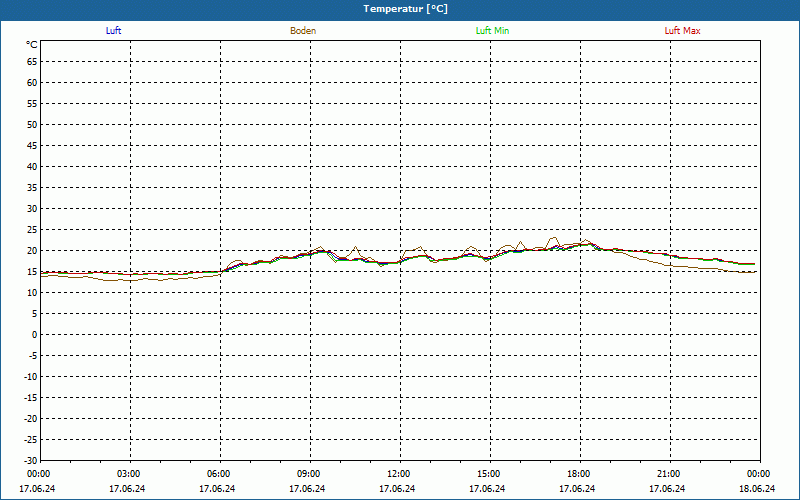Click the 17.06.24 date under 12:00
The image size is (800, 500).
(397, 489)
